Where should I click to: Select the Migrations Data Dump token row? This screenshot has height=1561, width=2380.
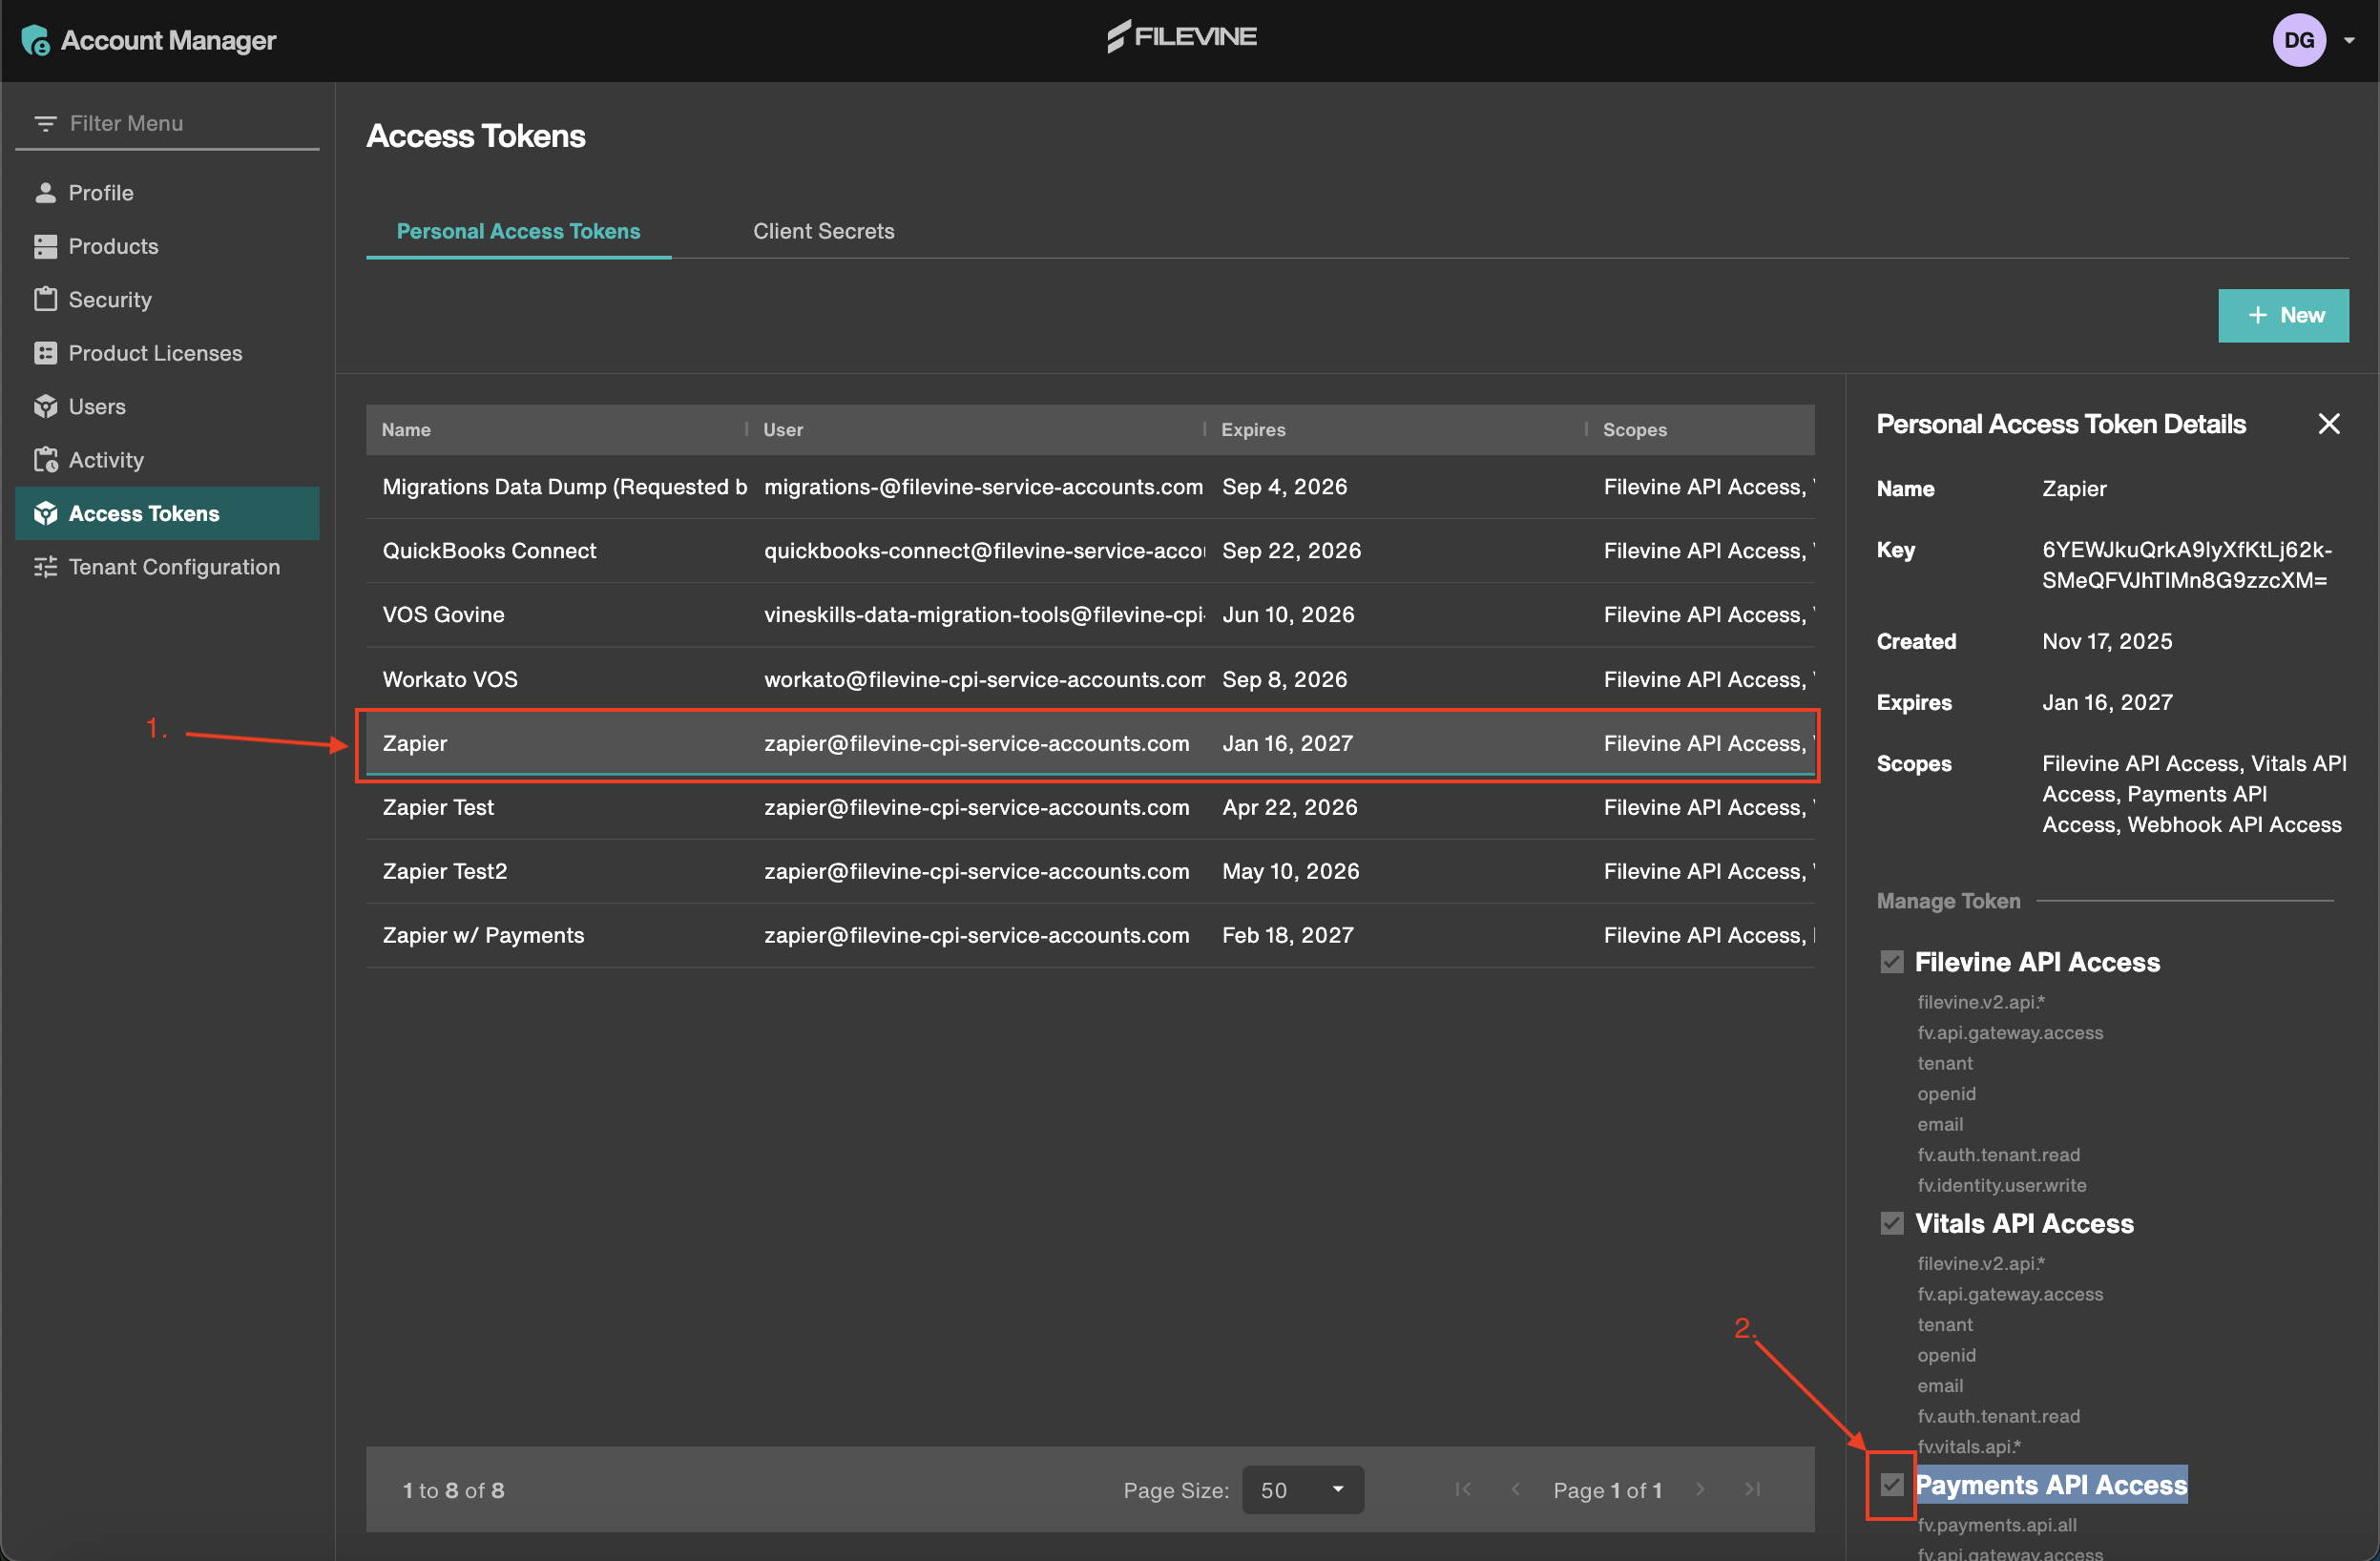tap(1090, 487)
